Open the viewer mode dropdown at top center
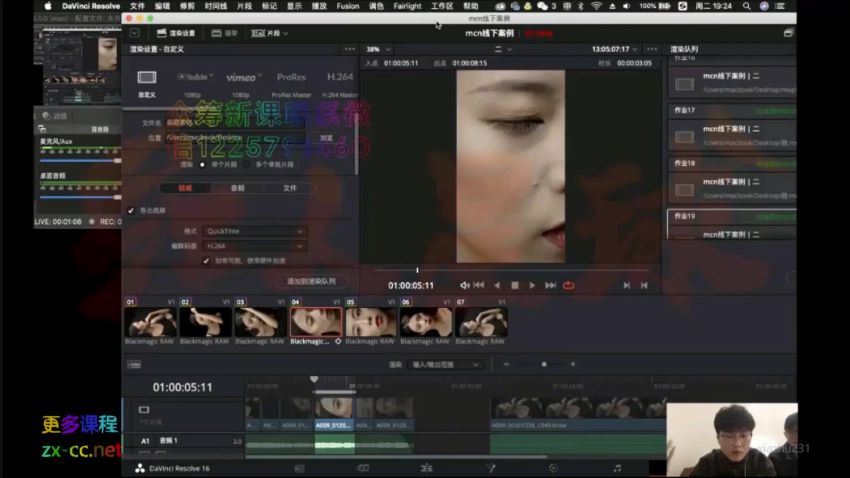 pos(503,49)
